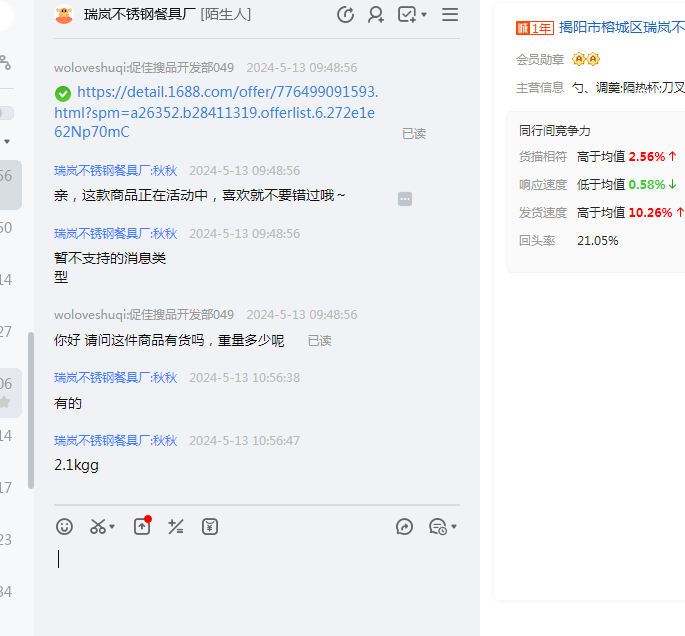Click the 瑞岚不锈钢餐具厂 avatar in header
Screen dimensions: 685x636
[x=64, y=14]
